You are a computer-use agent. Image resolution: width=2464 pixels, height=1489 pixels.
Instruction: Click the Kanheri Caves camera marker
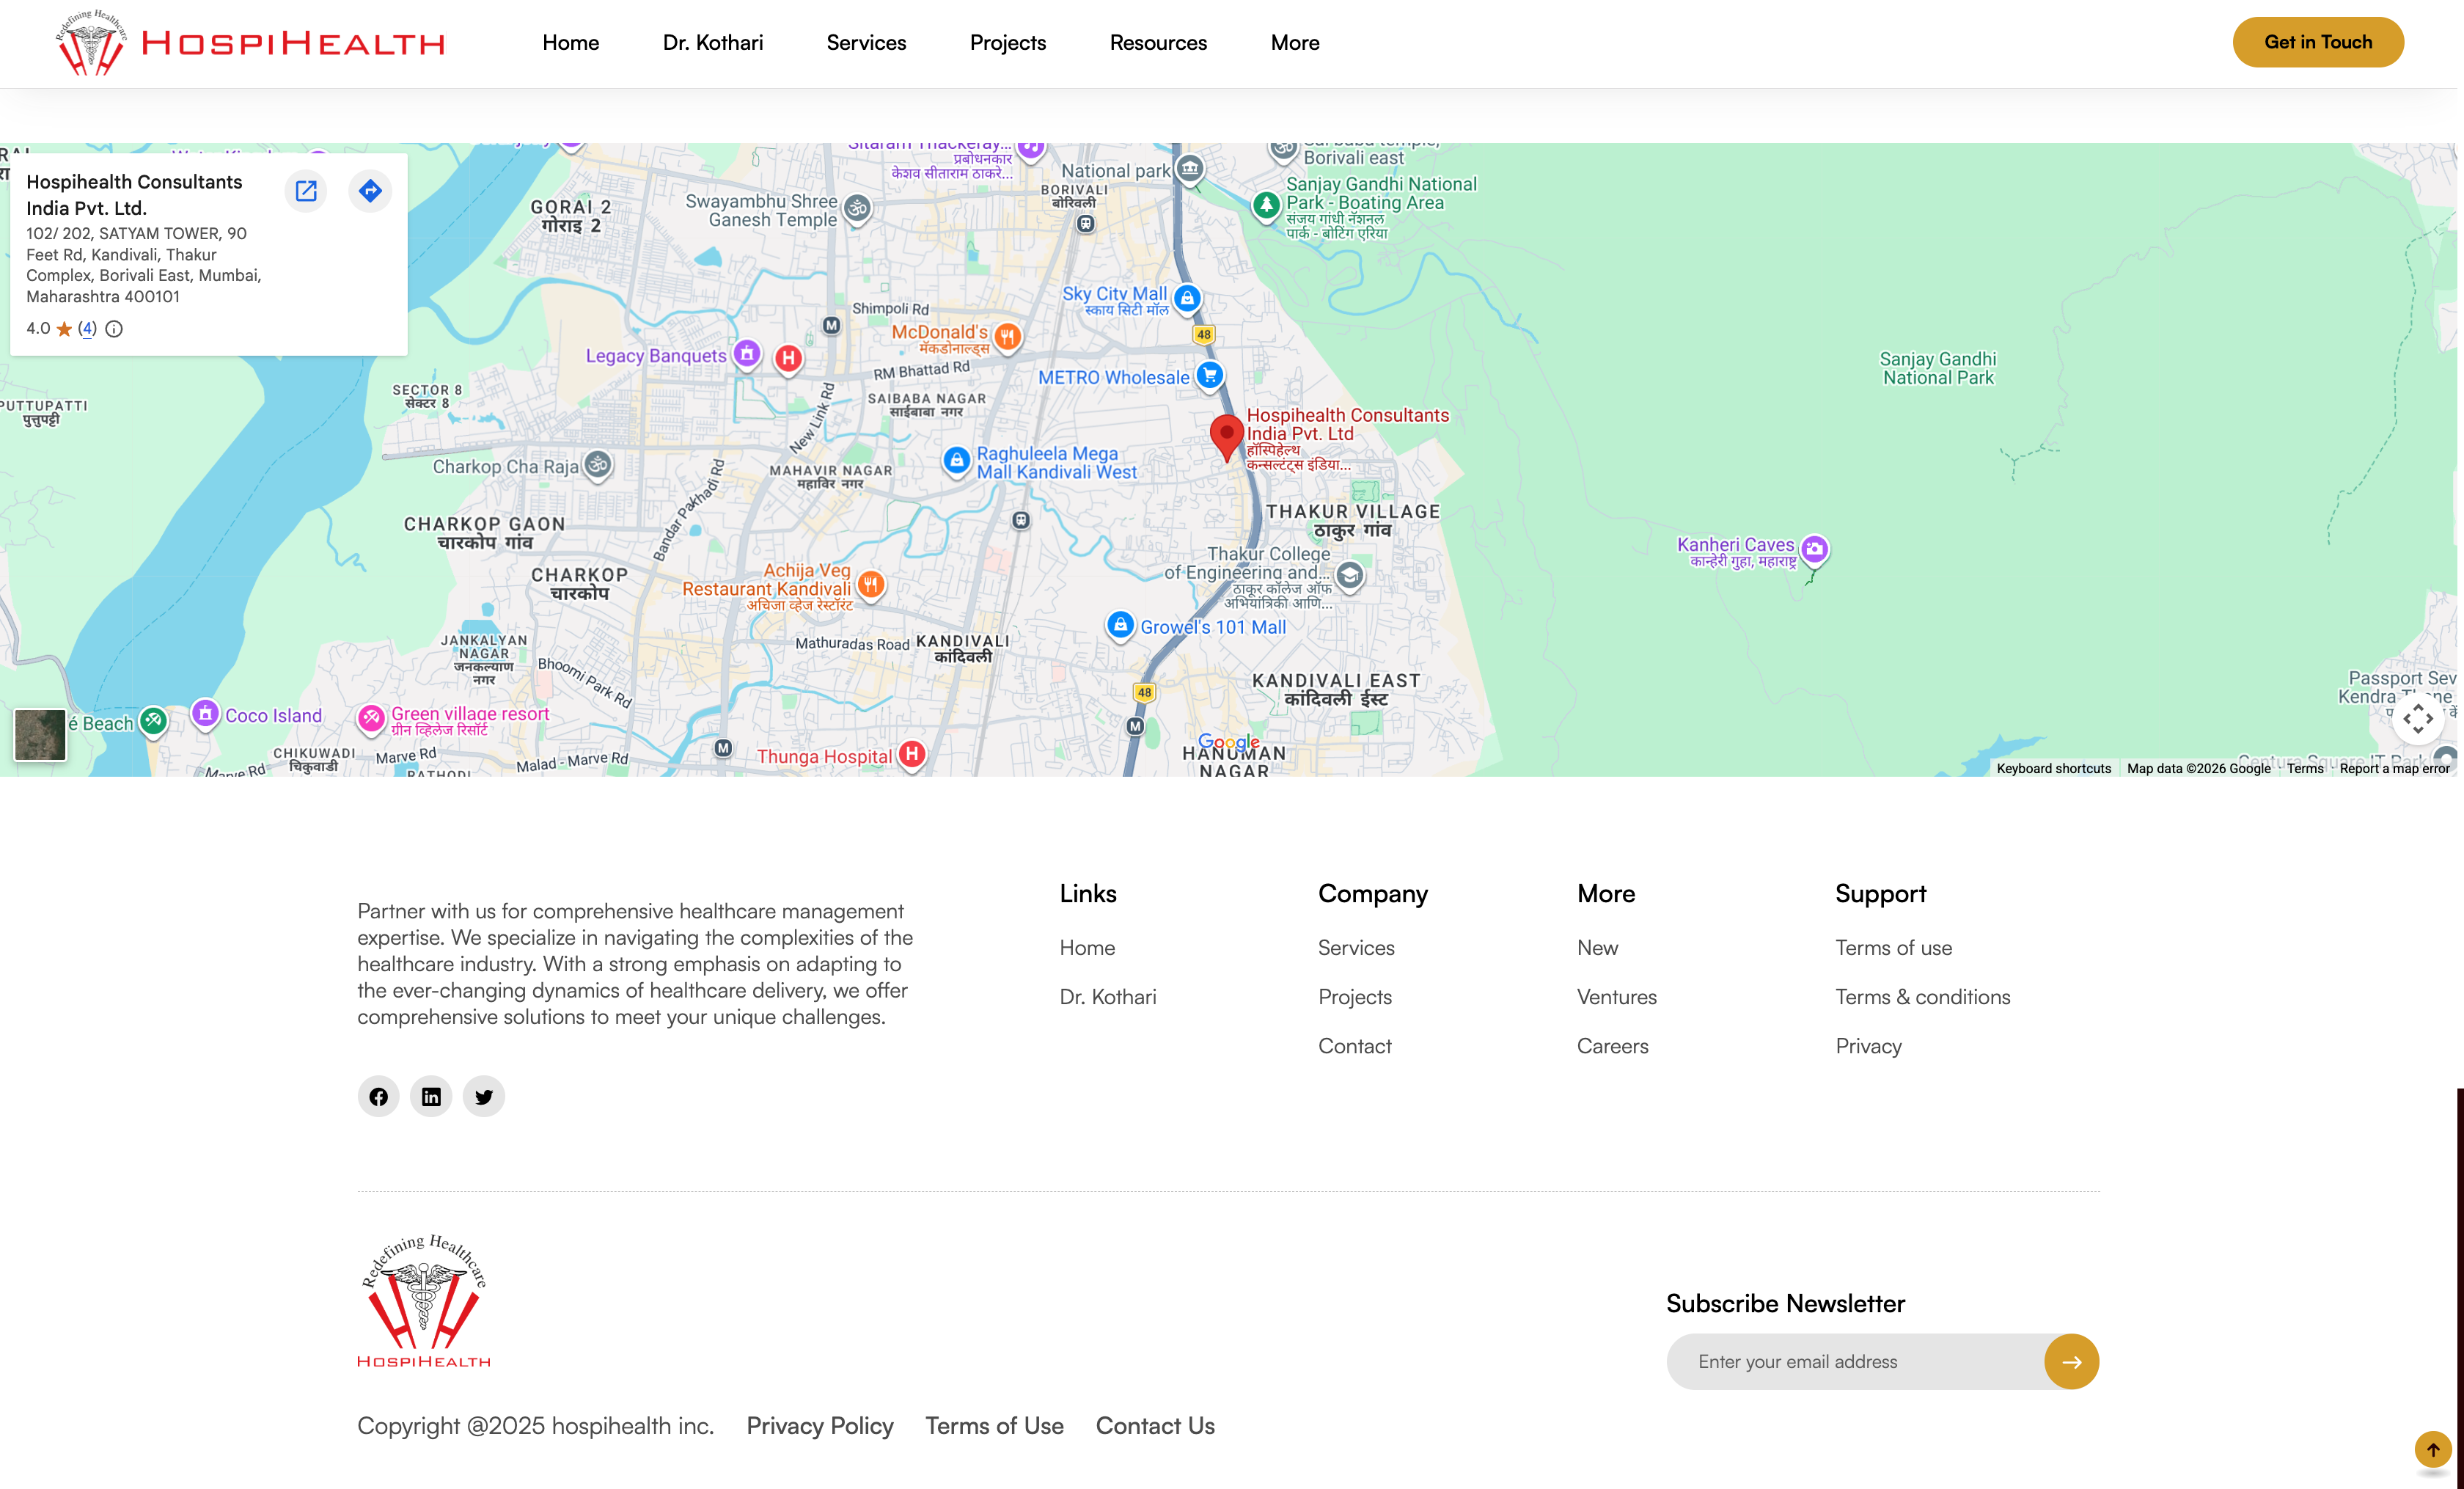pyautogui.click(x=1814, y=549)
